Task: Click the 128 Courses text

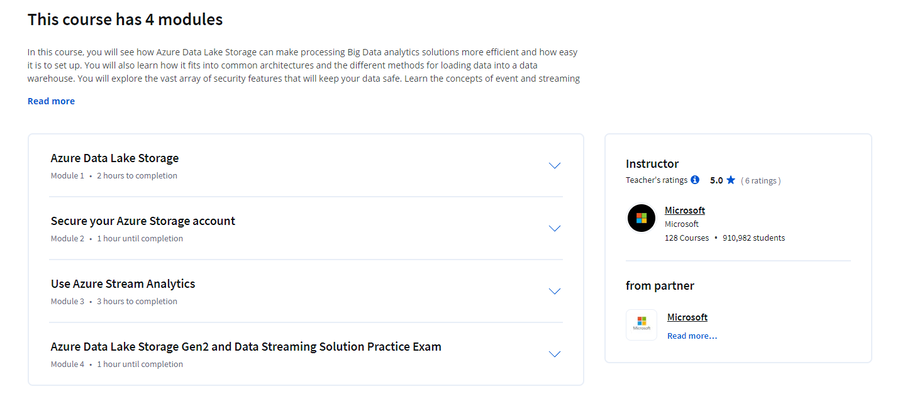Action: coord(687,238)
